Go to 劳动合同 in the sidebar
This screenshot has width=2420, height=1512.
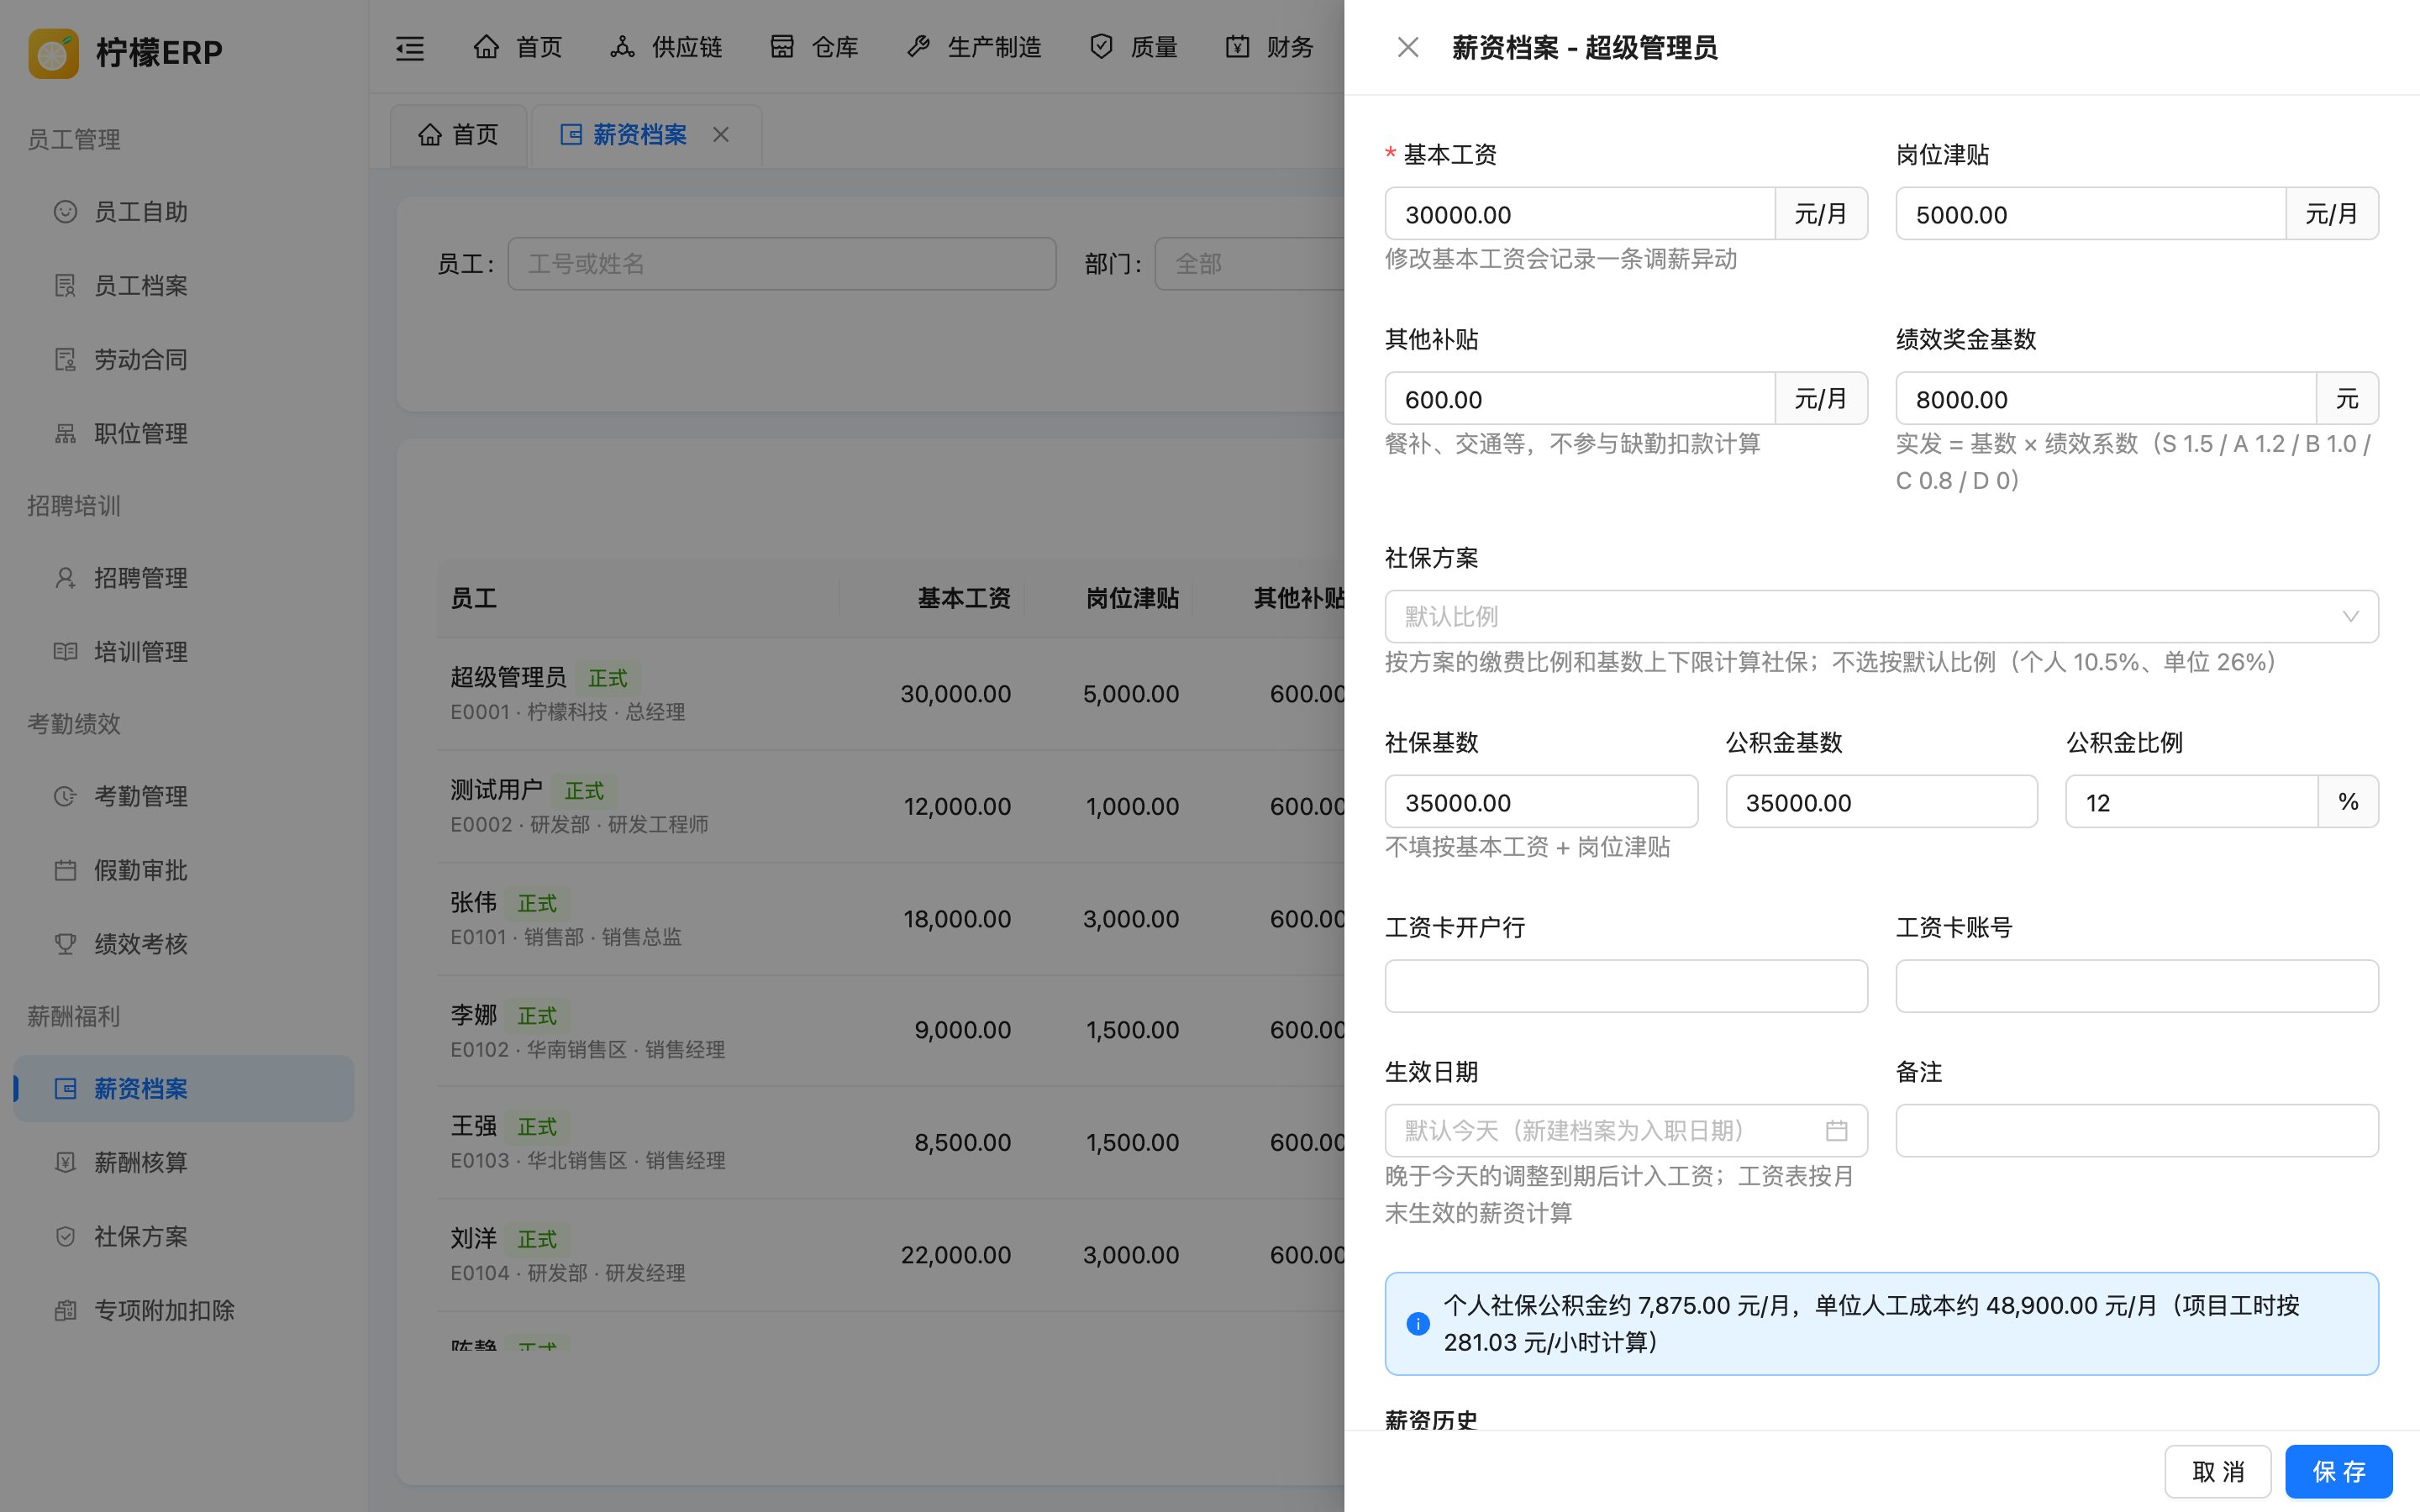[184, 360]
